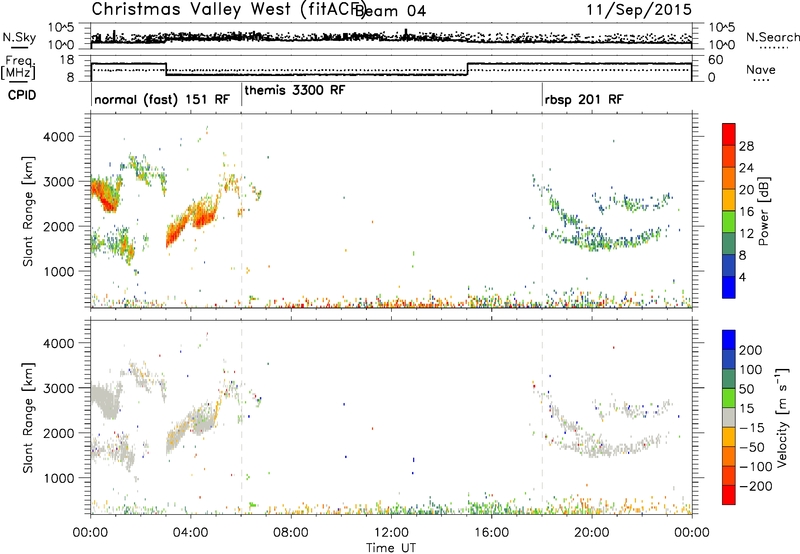Click the "Time UT" axis title
This screenshot has width=800, height=554.
391,548
